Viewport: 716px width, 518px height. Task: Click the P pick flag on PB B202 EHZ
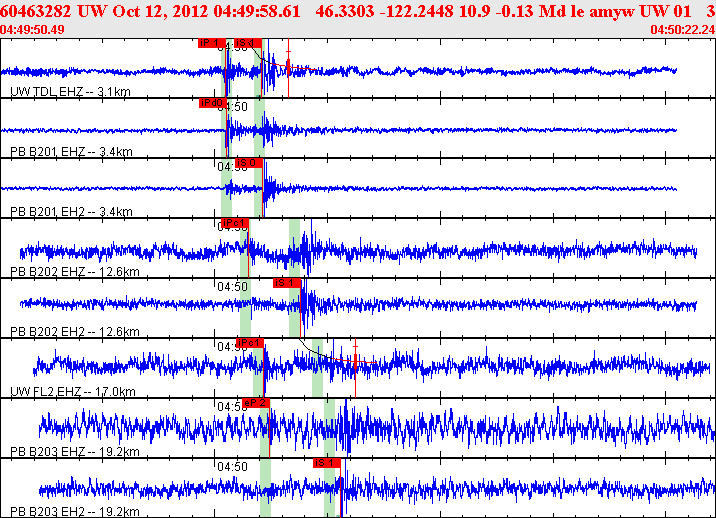233,223
